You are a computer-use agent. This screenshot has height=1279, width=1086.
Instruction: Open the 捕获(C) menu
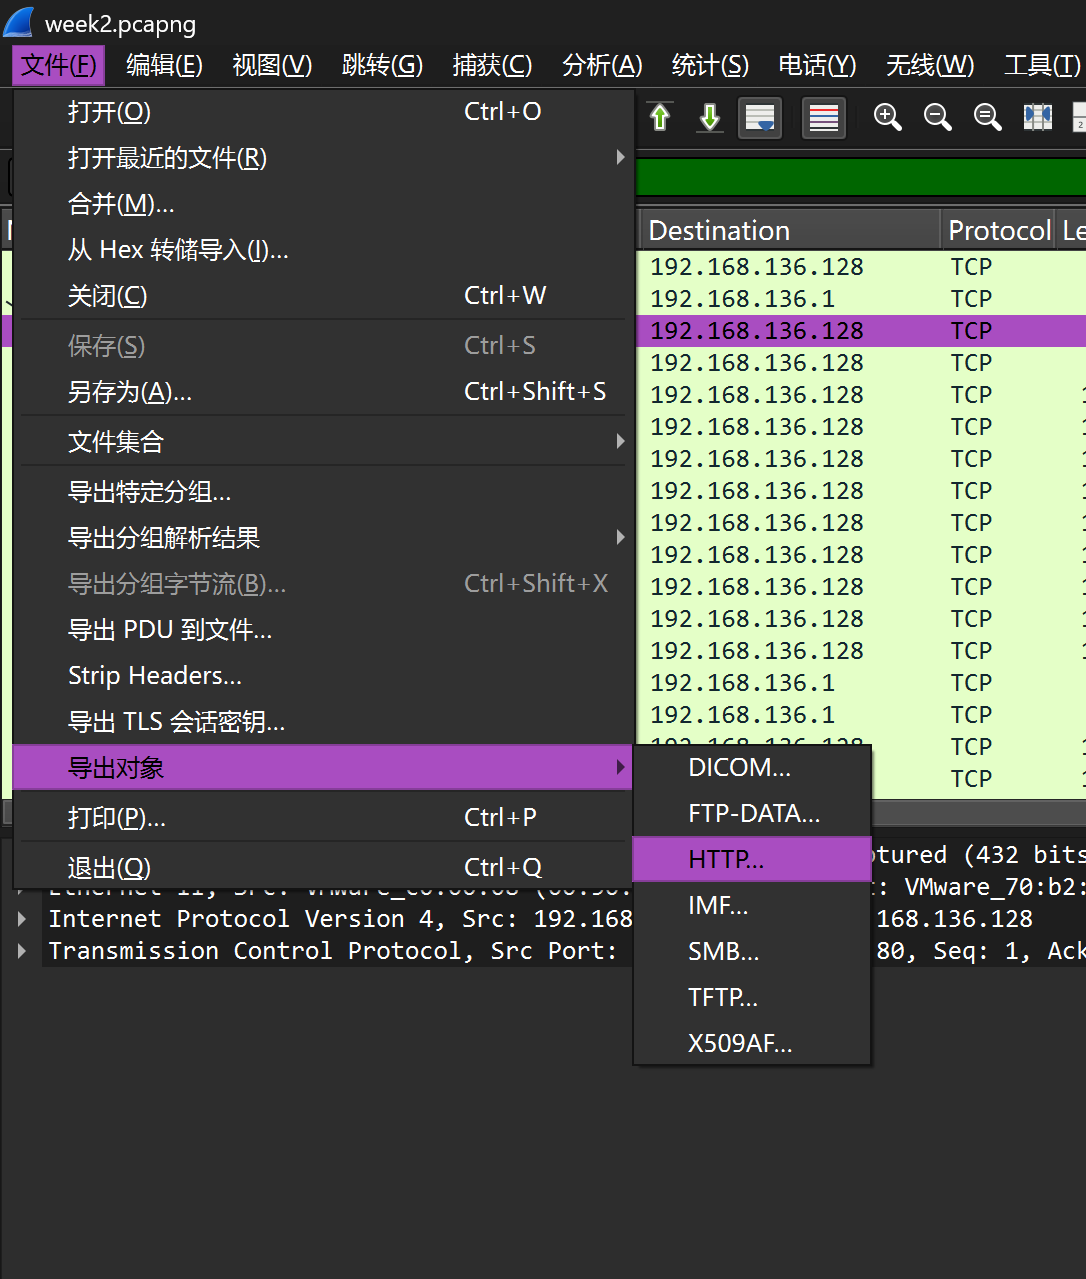pos(492,66)
